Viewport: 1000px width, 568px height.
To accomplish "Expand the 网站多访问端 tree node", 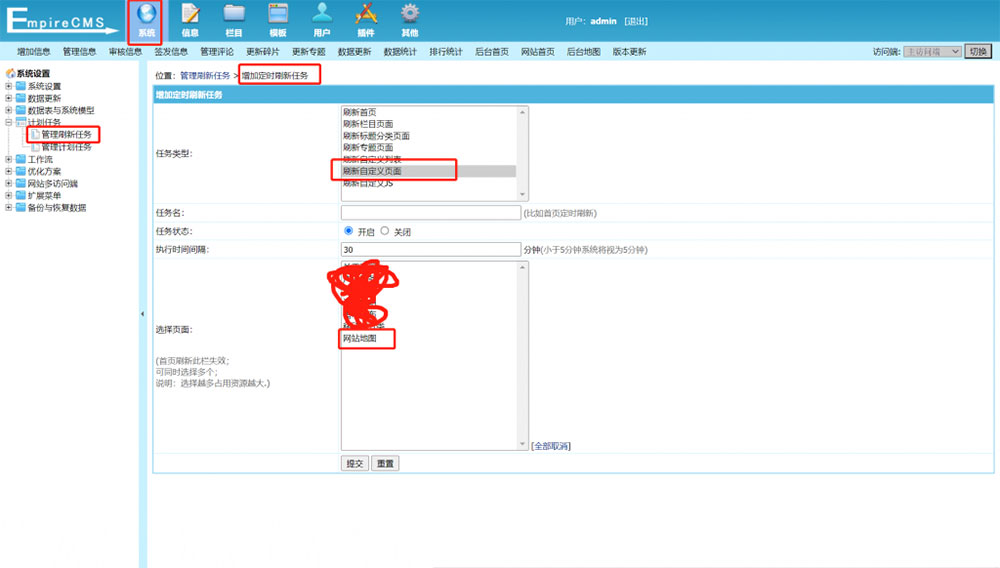I will click(x=8, y=184).
